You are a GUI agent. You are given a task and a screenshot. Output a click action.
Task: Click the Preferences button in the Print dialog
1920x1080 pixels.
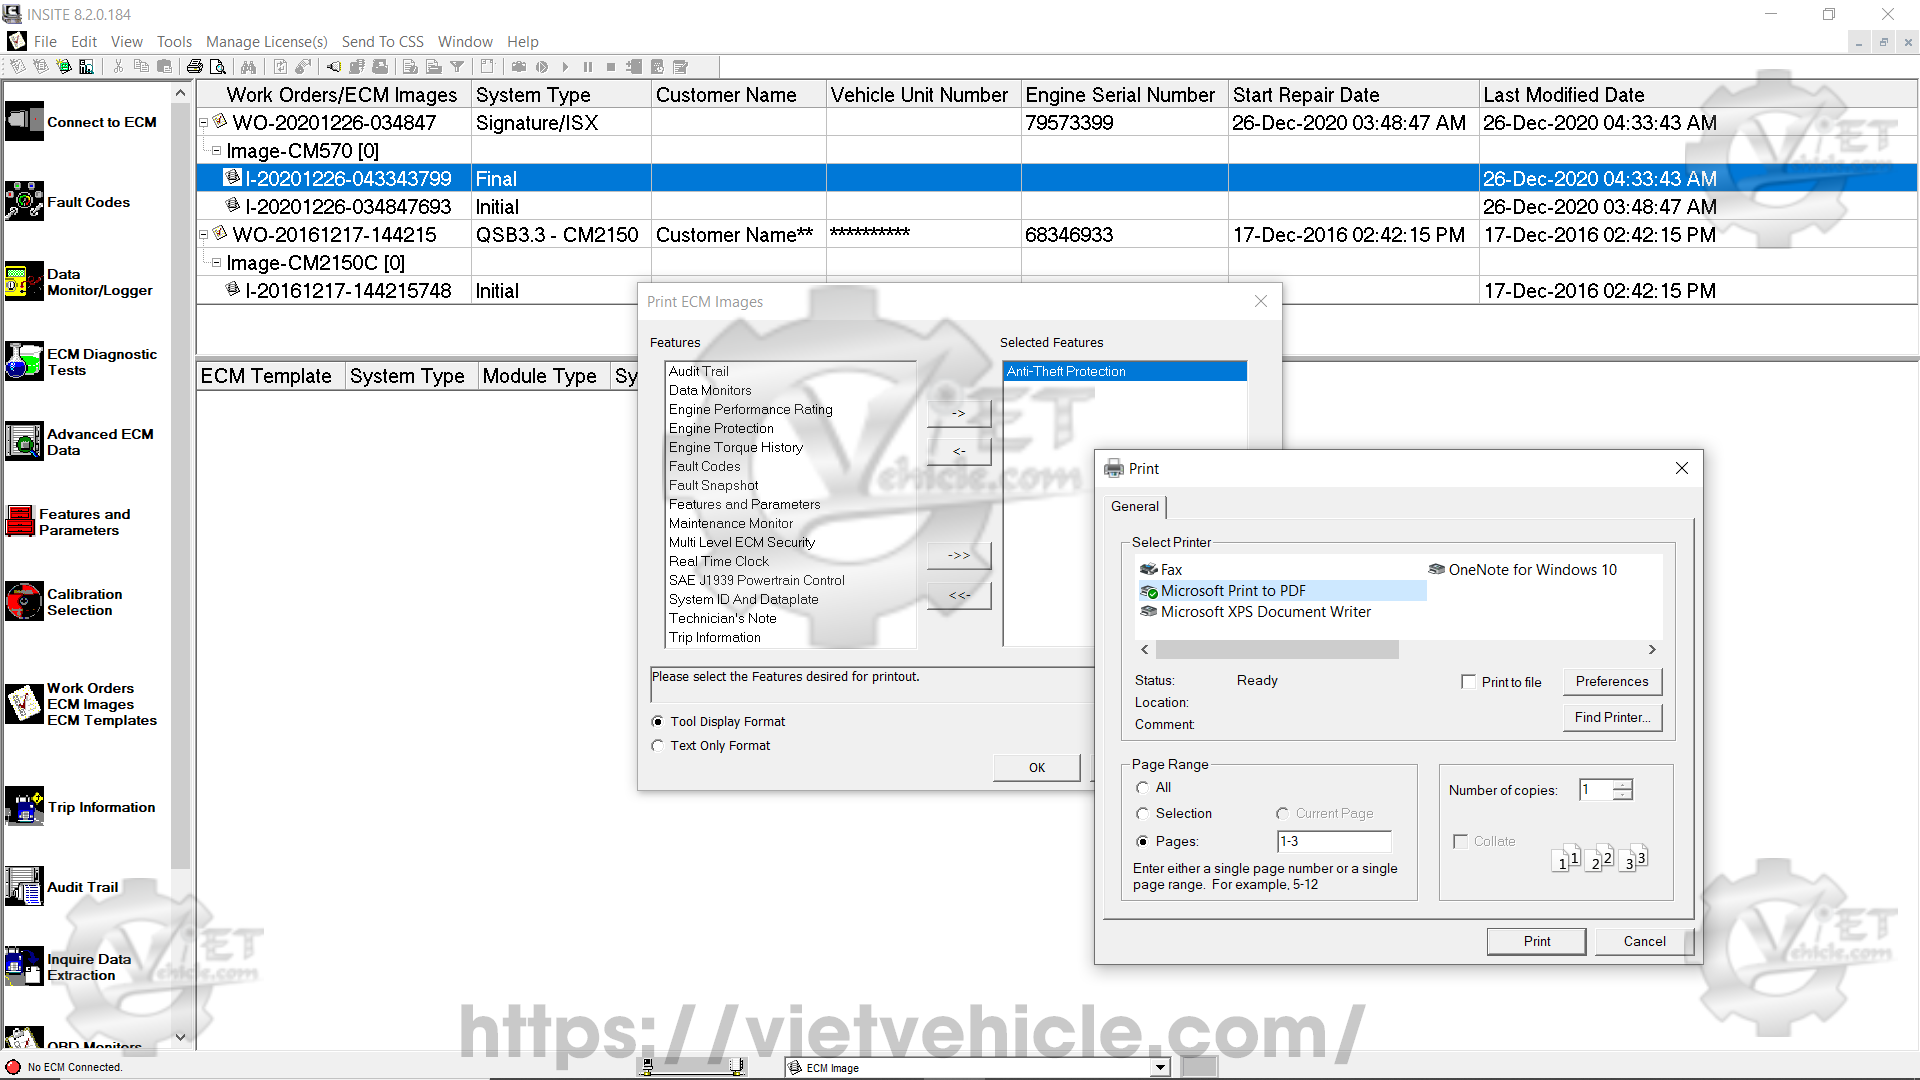[x=1611, y=682]
